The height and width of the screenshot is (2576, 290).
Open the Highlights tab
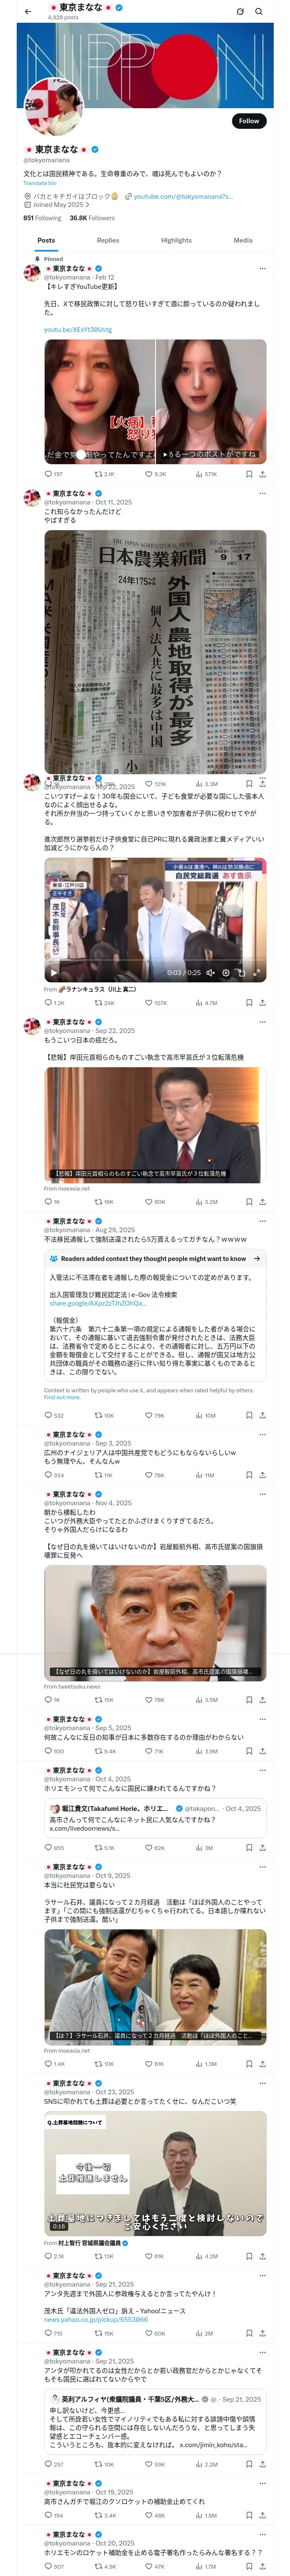click(x=176, y=240)
